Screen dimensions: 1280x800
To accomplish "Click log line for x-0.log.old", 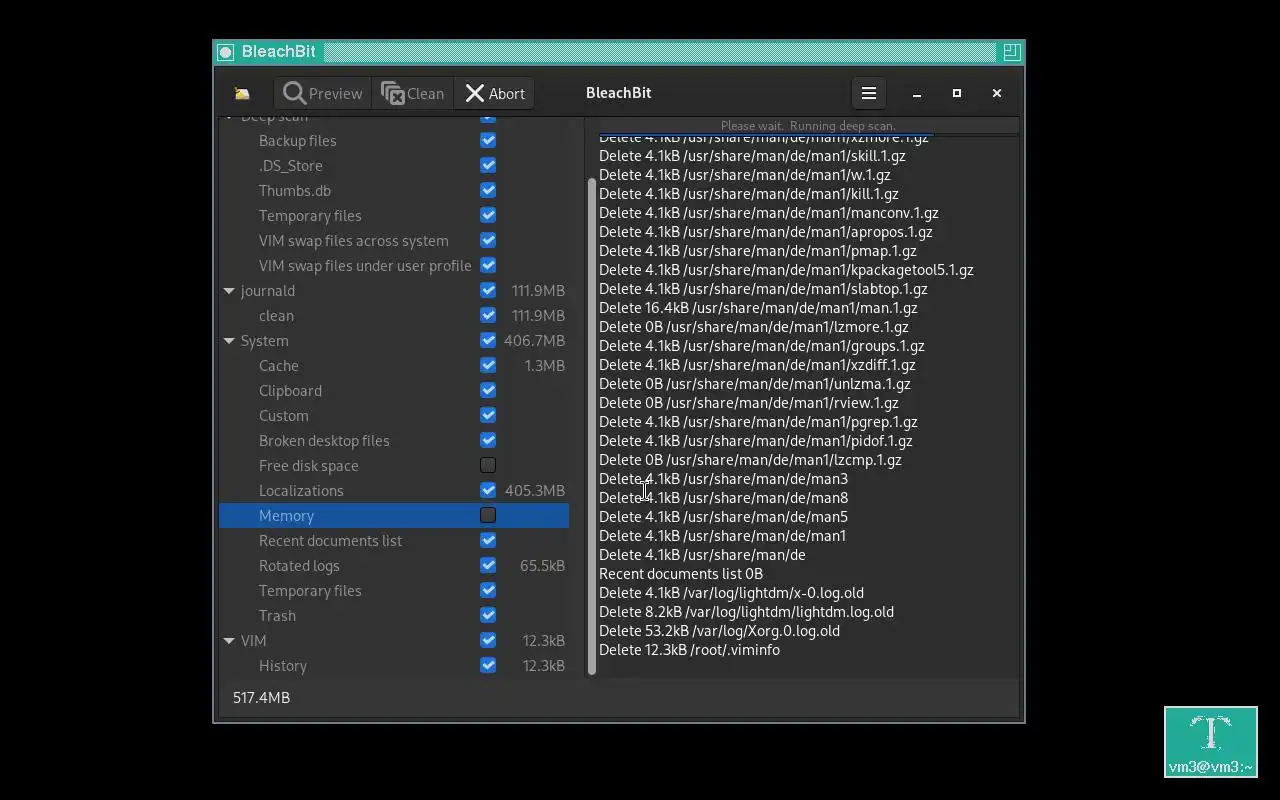I will [731, 593].
